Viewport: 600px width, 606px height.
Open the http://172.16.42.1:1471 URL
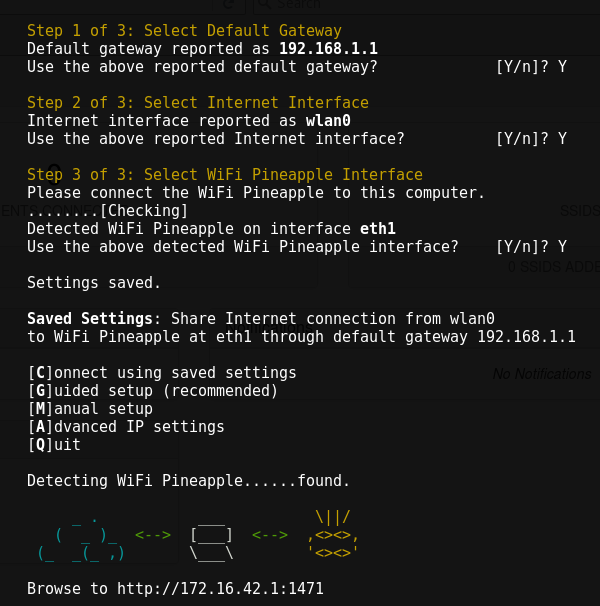coord(220,589)
